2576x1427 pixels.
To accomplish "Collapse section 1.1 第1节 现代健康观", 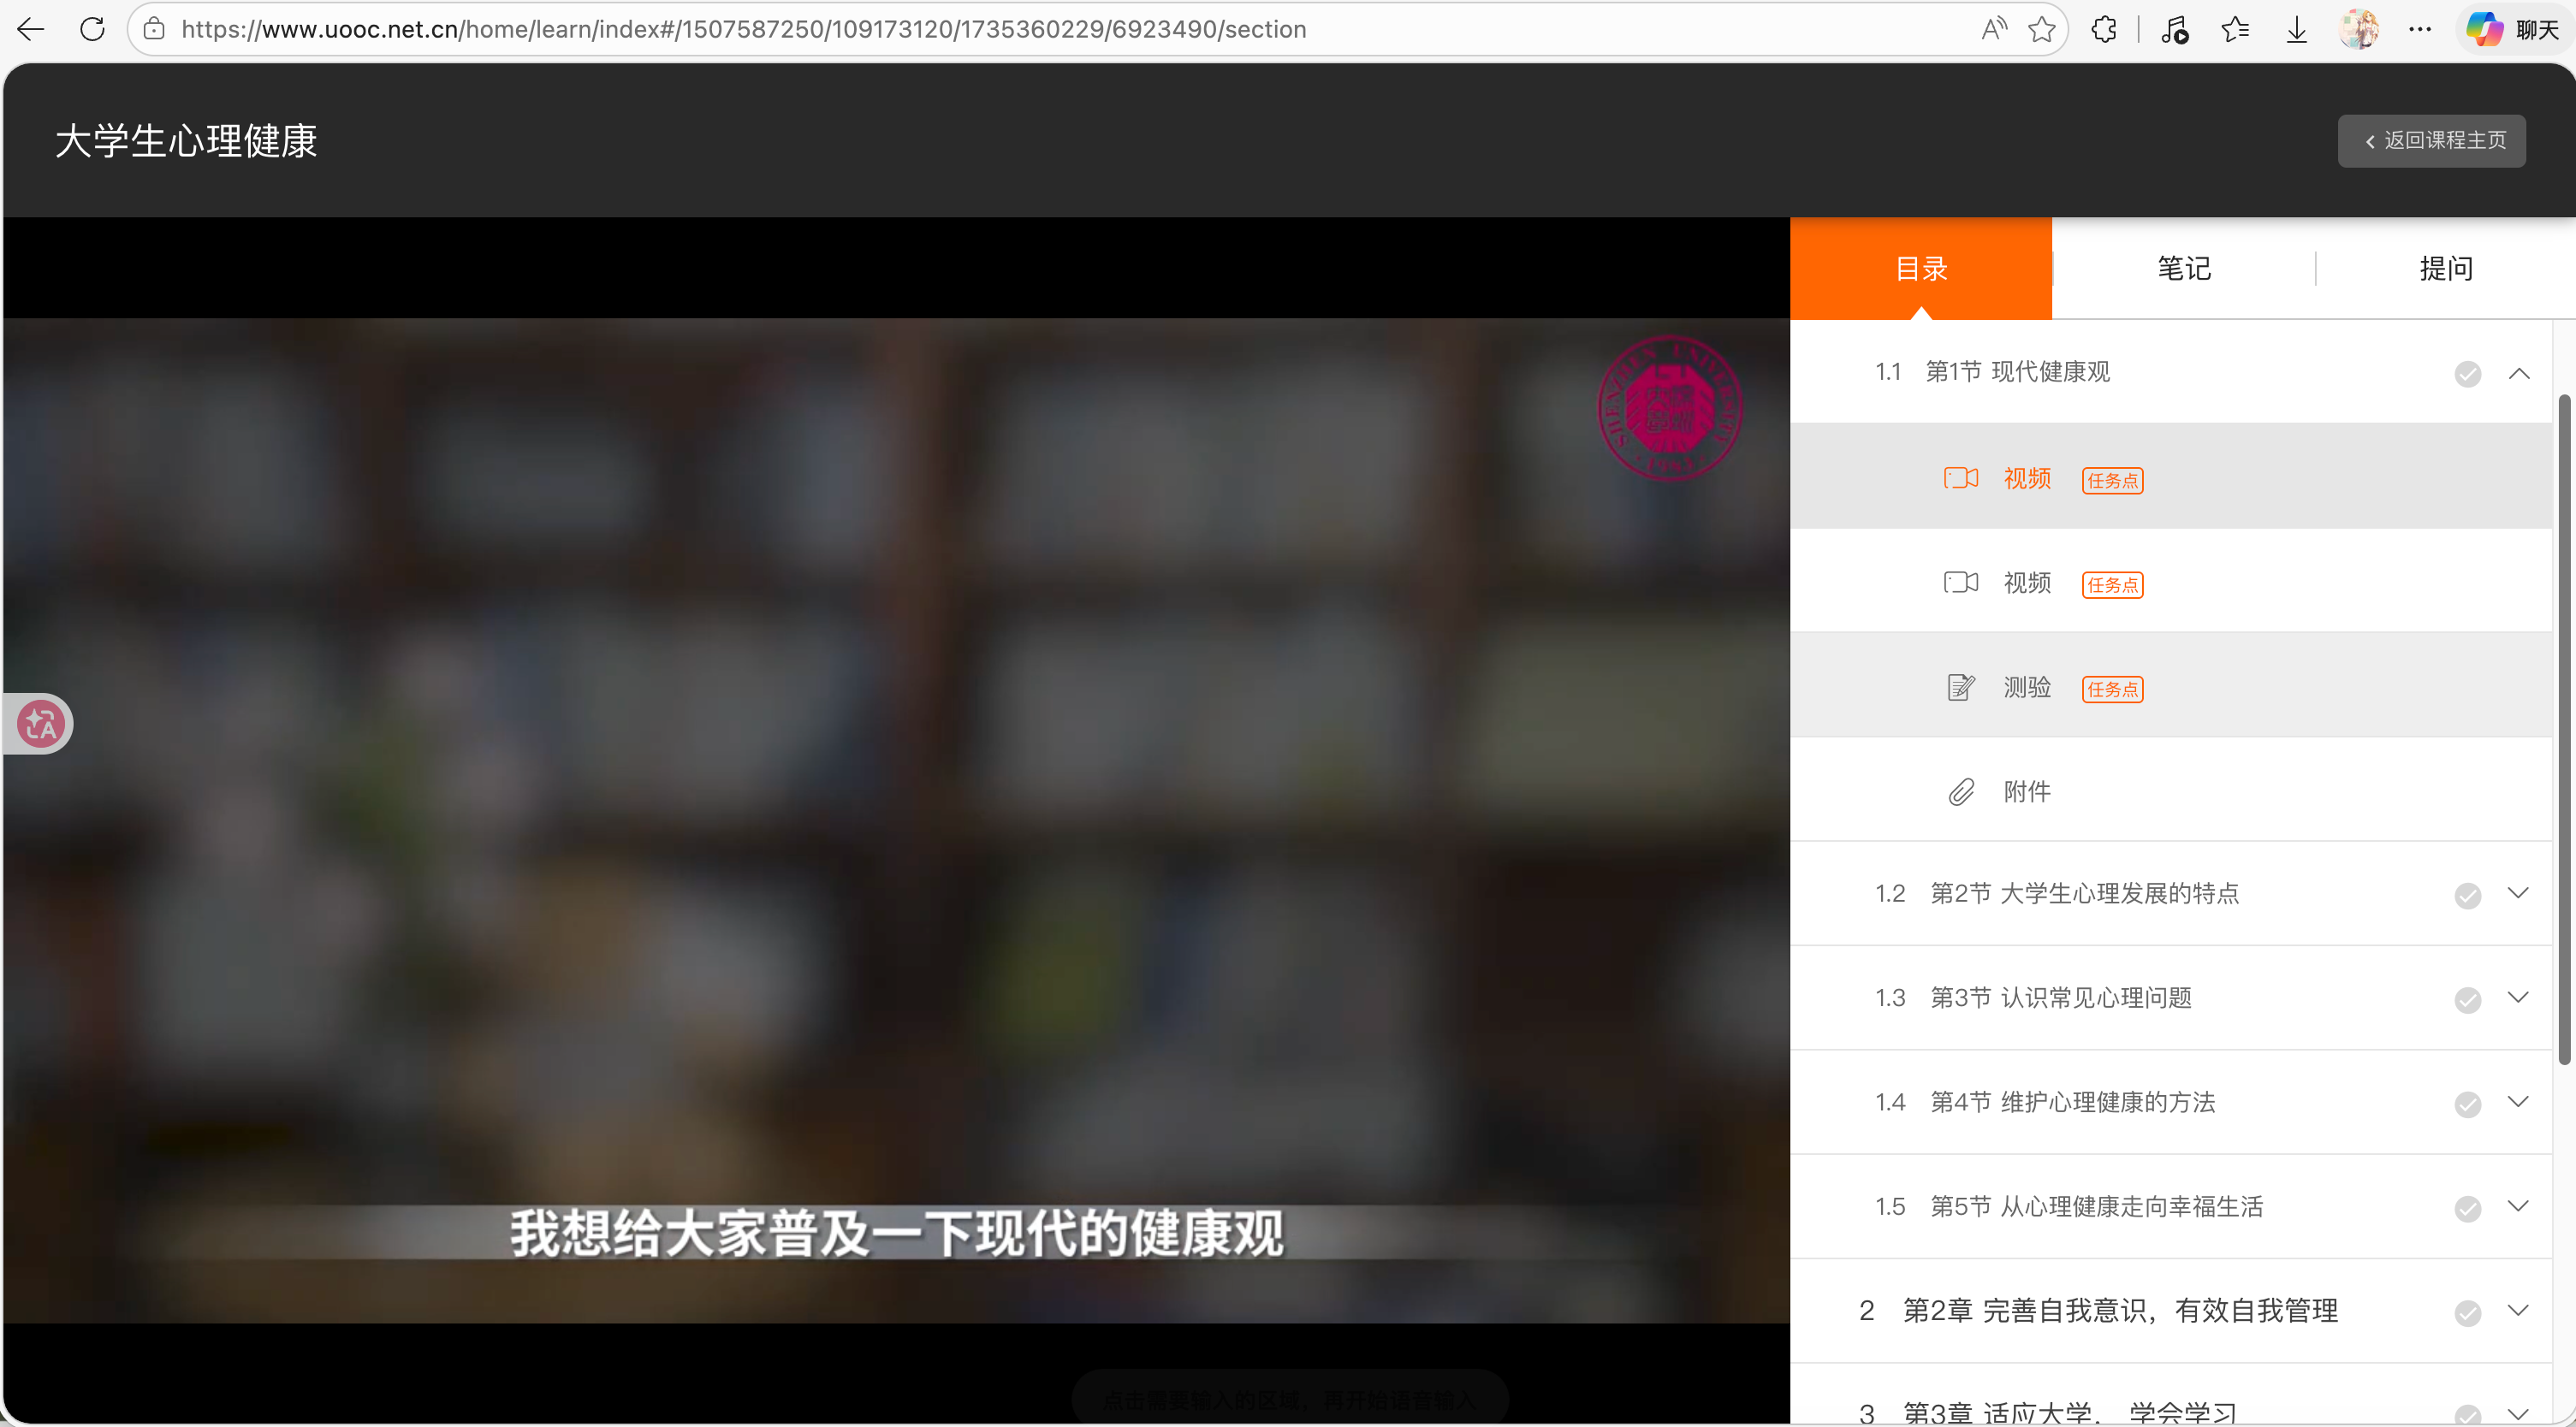I will (x=2519, y=374).
